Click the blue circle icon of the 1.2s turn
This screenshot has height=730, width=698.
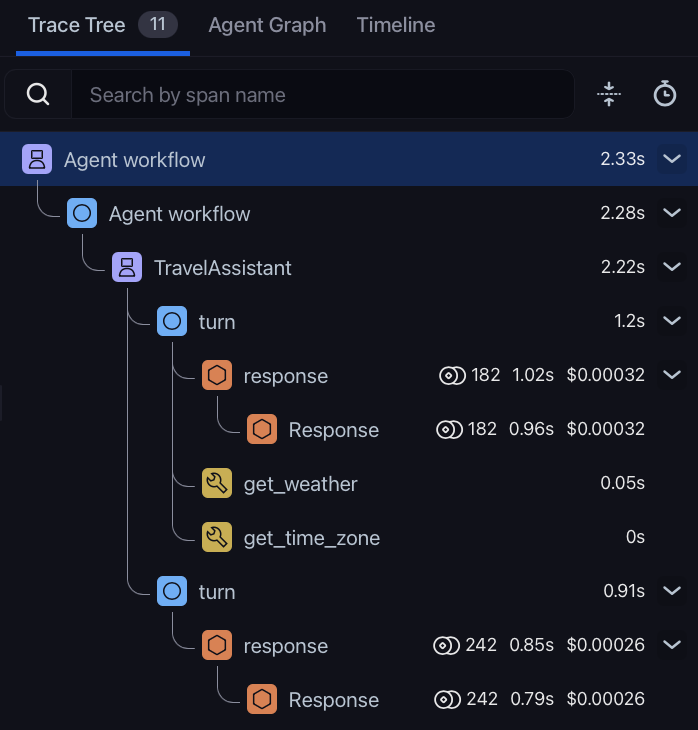click(172, 321)
